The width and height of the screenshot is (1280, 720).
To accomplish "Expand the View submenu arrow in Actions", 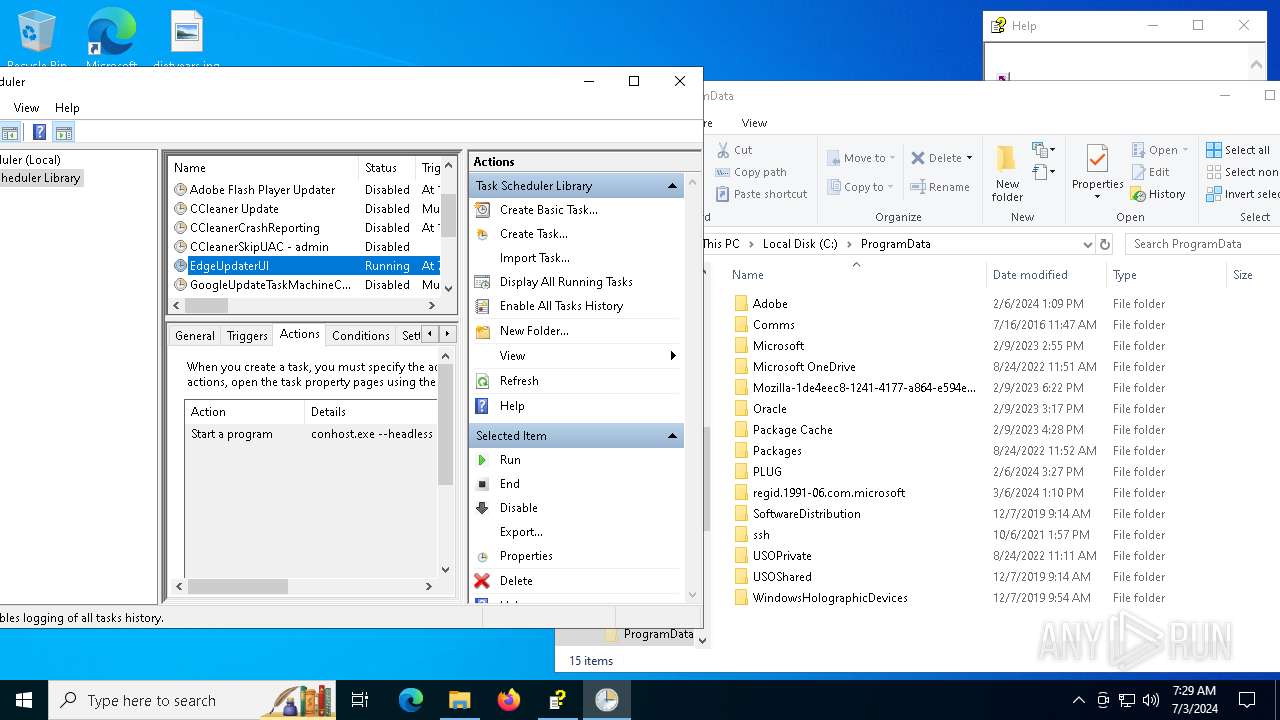I will coord(673,356).
